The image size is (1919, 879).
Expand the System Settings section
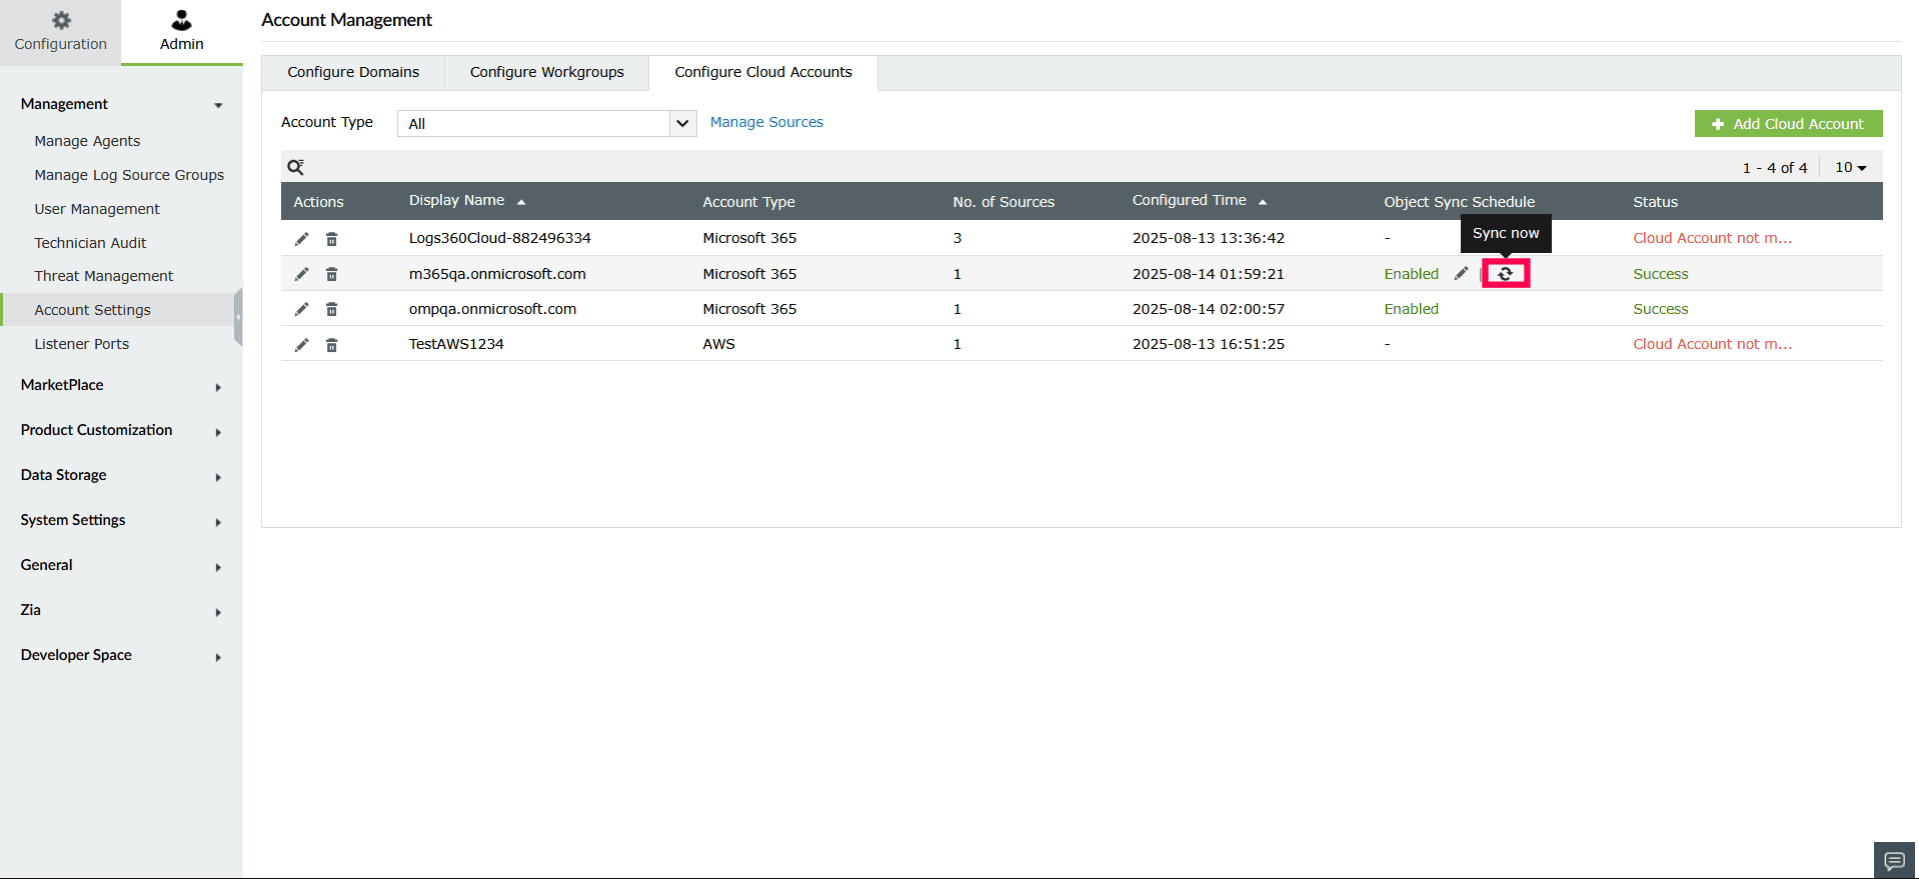pyautogui.click(x=121, y=520)
